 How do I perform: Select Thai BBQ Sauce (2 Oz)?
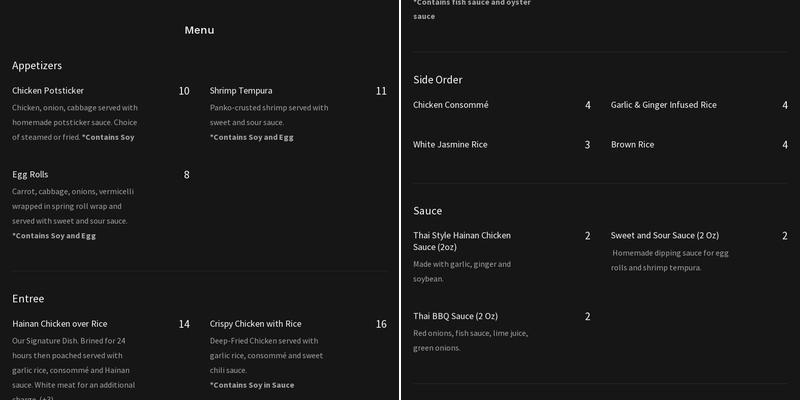455,317
